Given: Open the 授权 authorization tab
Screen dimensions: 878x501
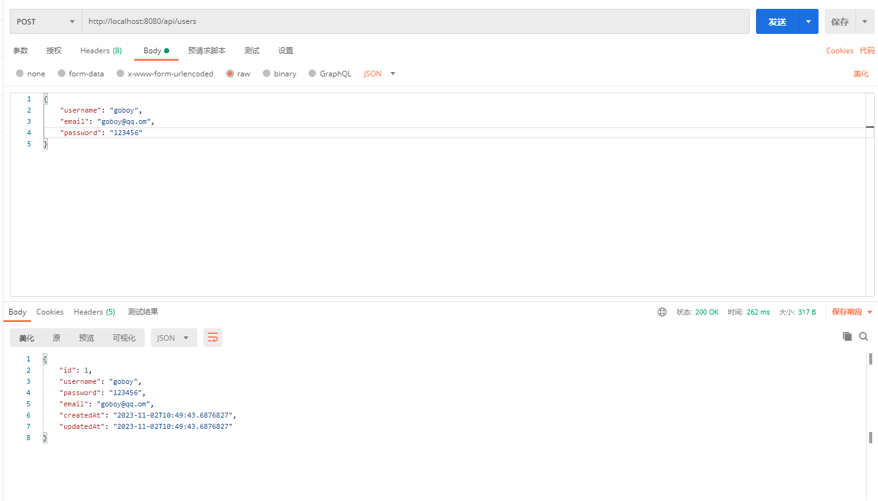Looking at the screenshot, I should click(x=54, y=50).
